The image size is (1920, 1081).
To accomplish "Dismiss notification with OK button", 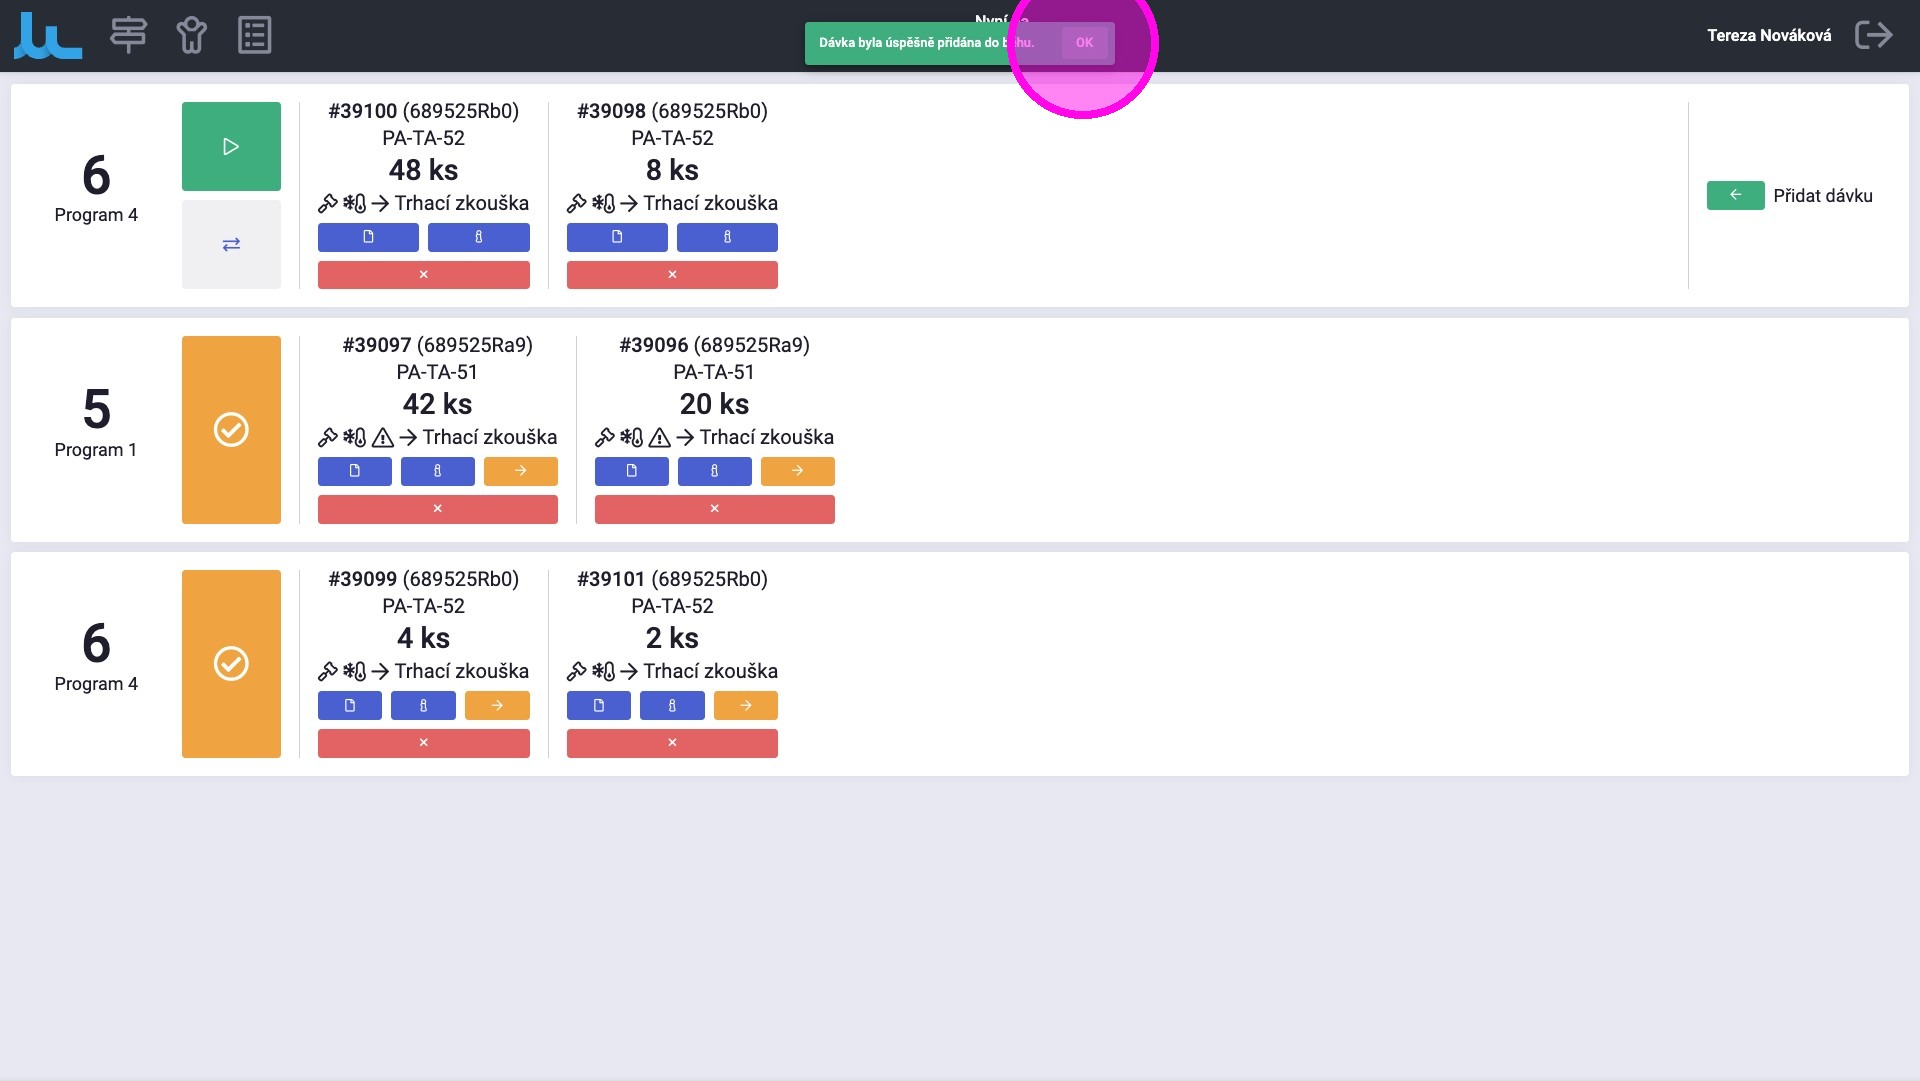I will (x=1084, y=43).
